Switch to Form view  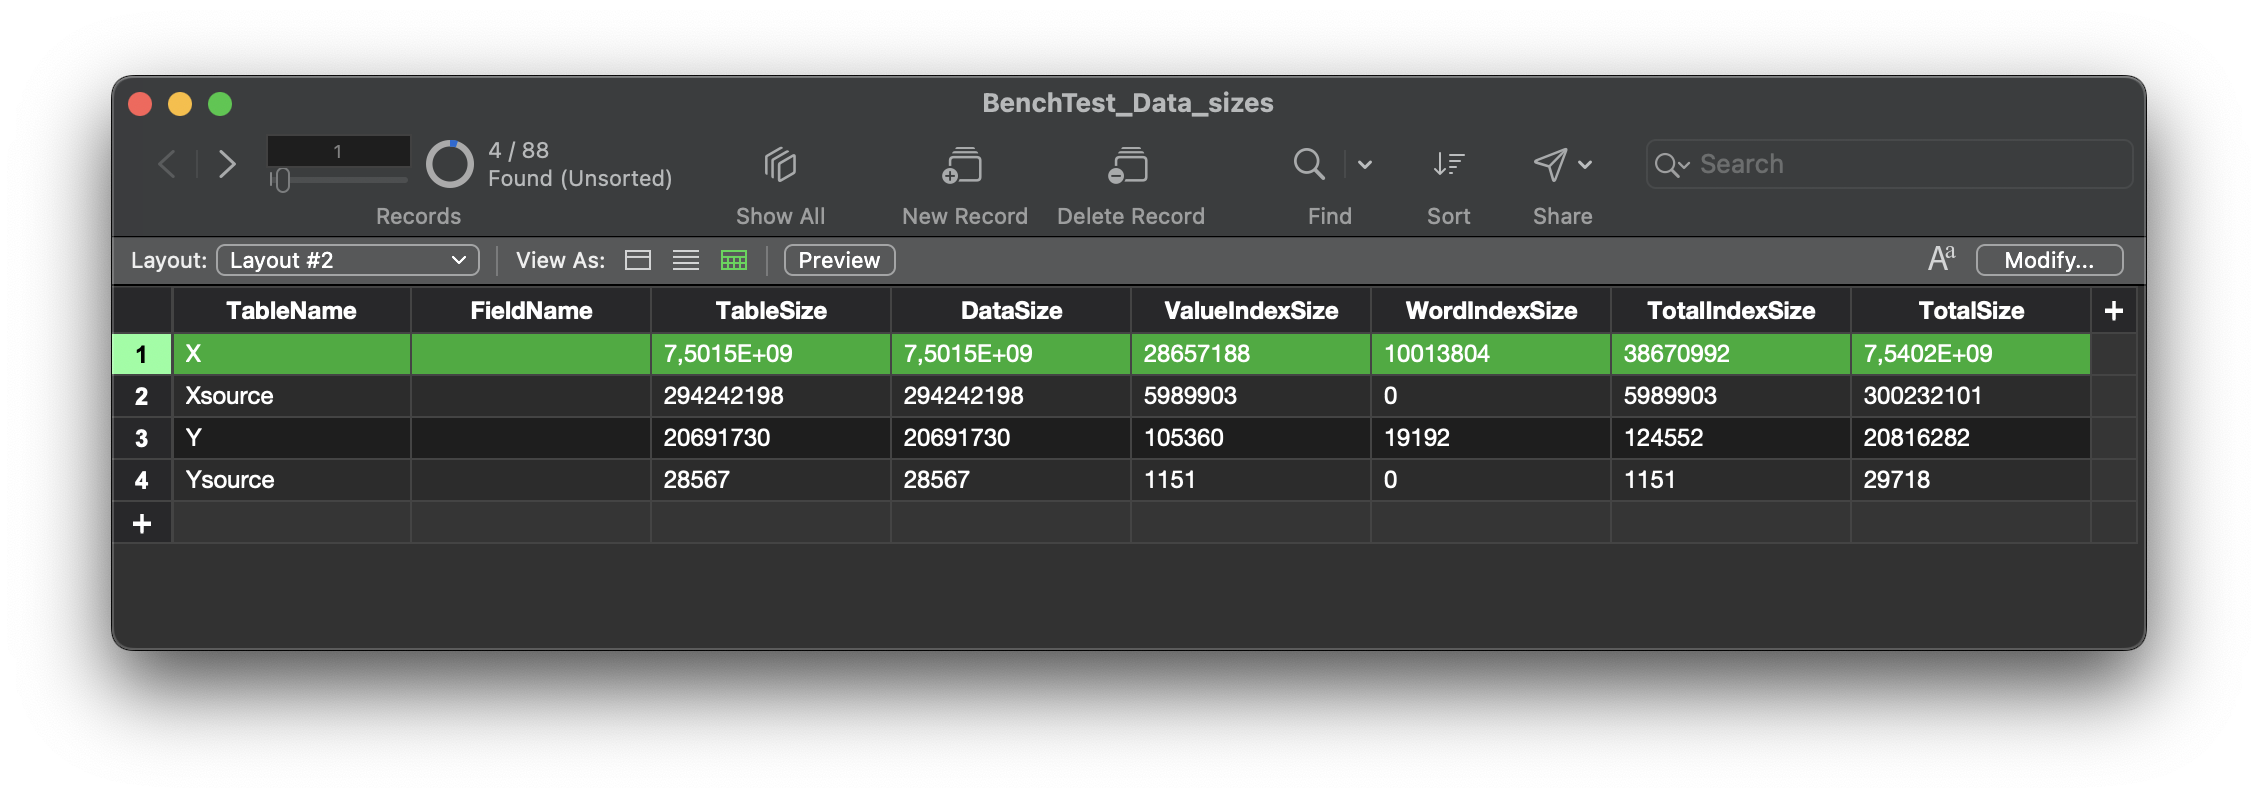point(638,260)
